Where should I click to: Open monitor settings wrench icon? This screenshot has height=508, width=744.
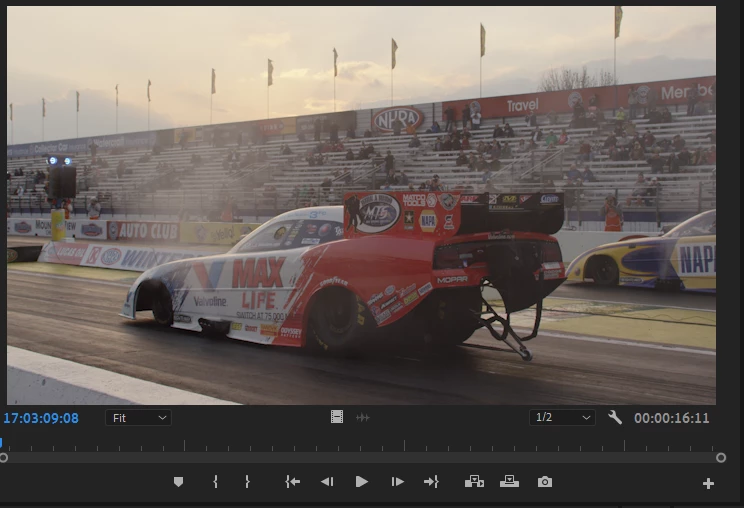click(x=615, y=417)
